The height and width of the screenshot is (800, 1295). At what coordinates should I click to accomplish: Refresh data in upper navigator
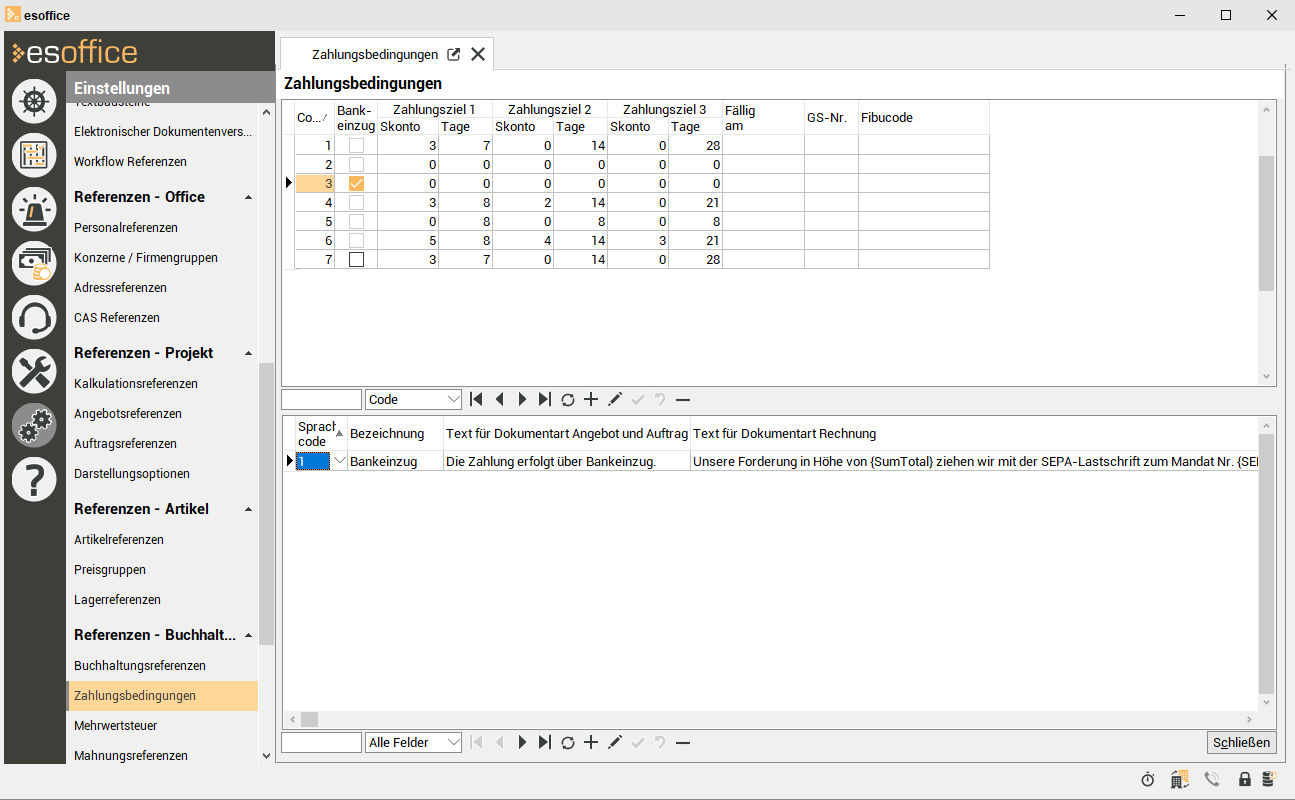coord(567,399)
